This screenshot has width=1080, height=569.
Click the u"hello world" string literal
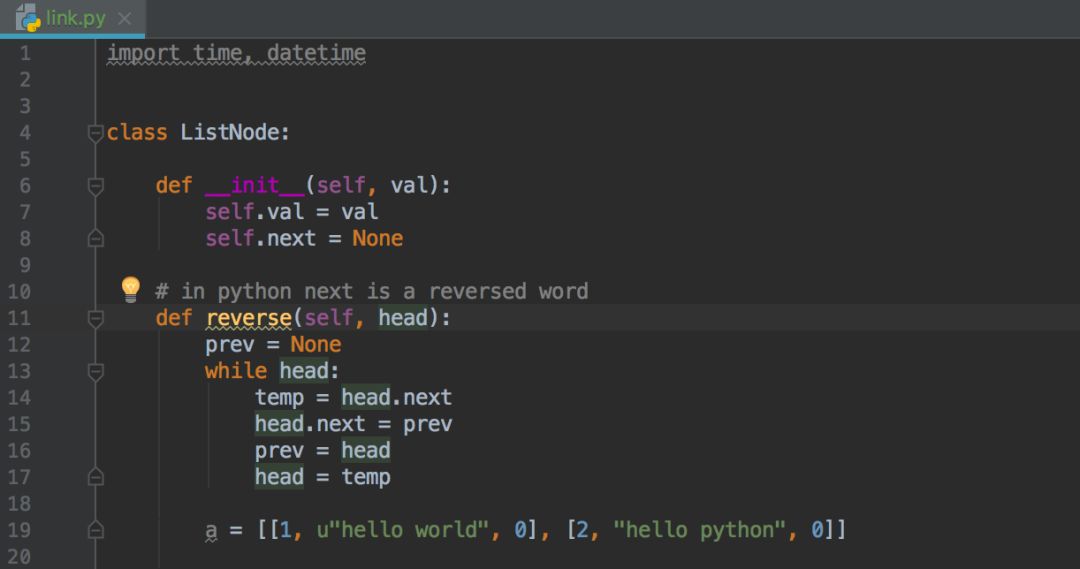(403, 530)
